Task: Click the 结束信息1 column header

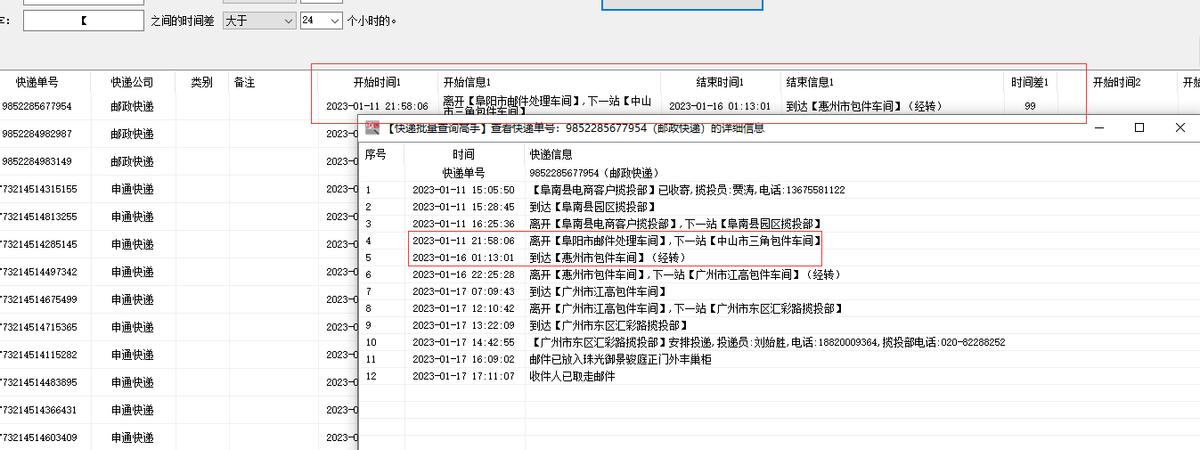Action: point(810,82)
